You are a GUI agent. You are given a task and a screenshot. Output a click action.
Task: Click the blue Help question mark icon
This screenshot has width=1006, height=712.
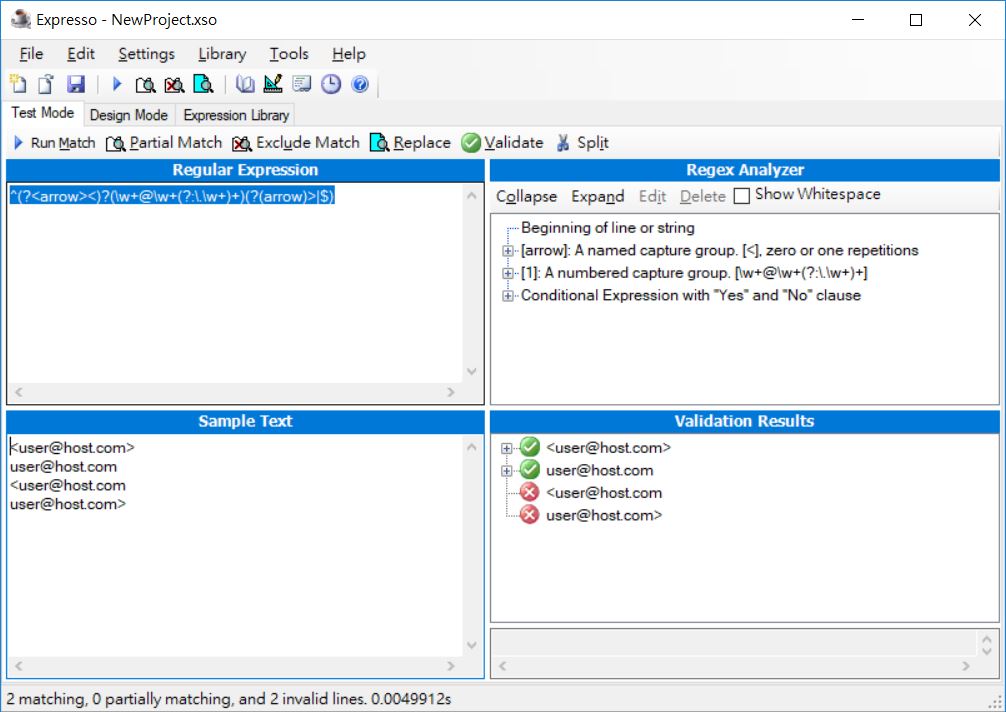pyautogui.click(x=361, y=84)
